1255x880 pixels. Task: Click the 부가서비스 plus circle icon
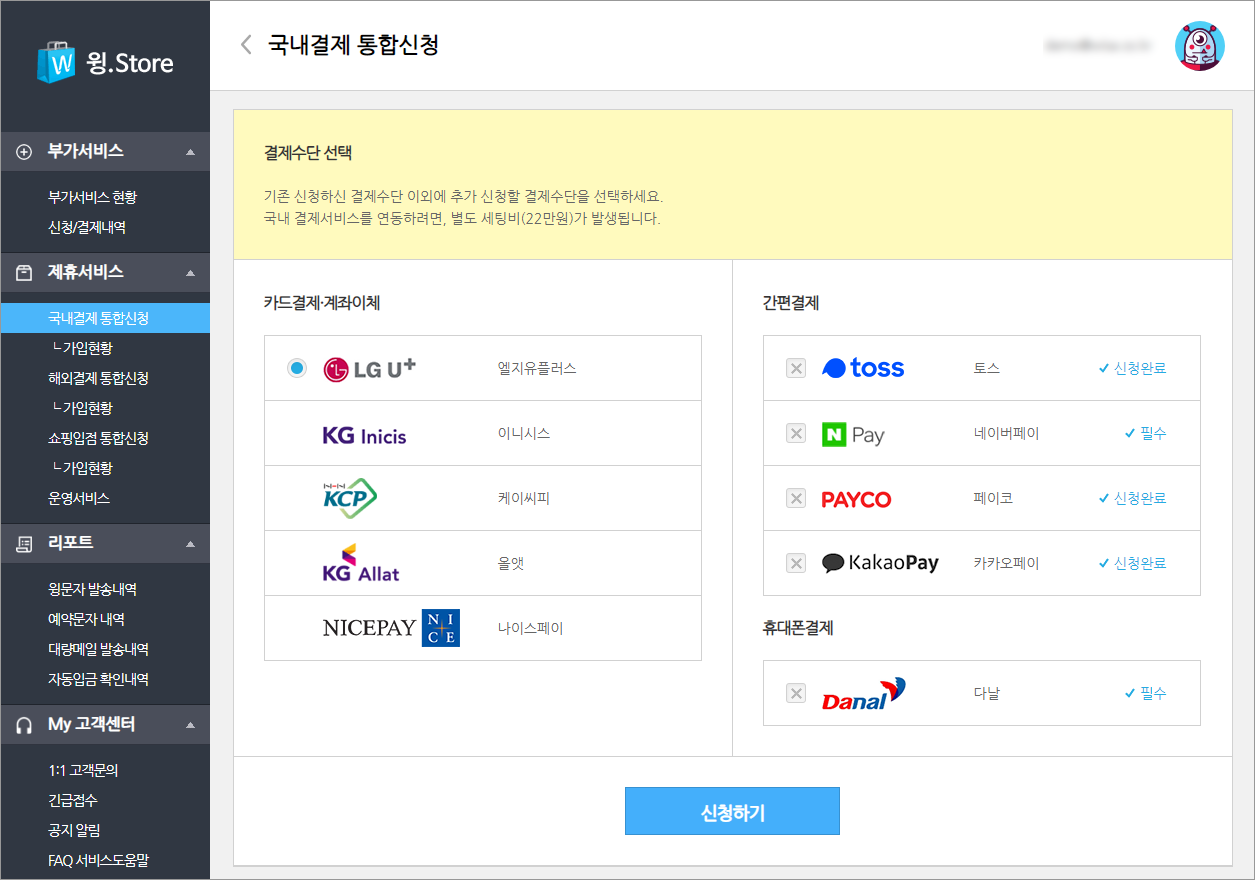pyautogui.click(x=25, y=152)
